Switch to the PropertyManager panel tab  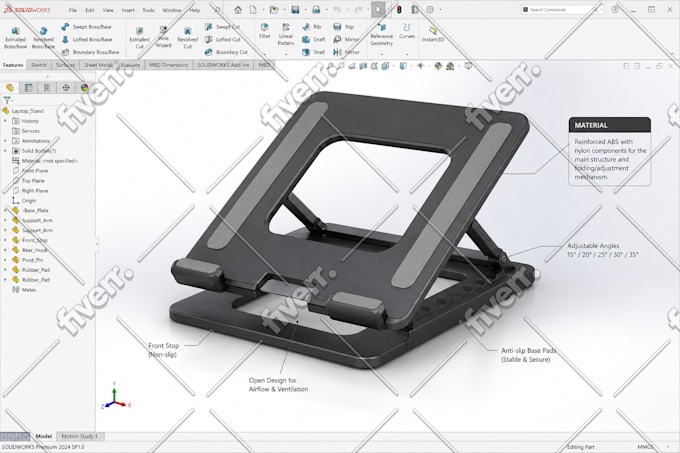coord(28,88)
